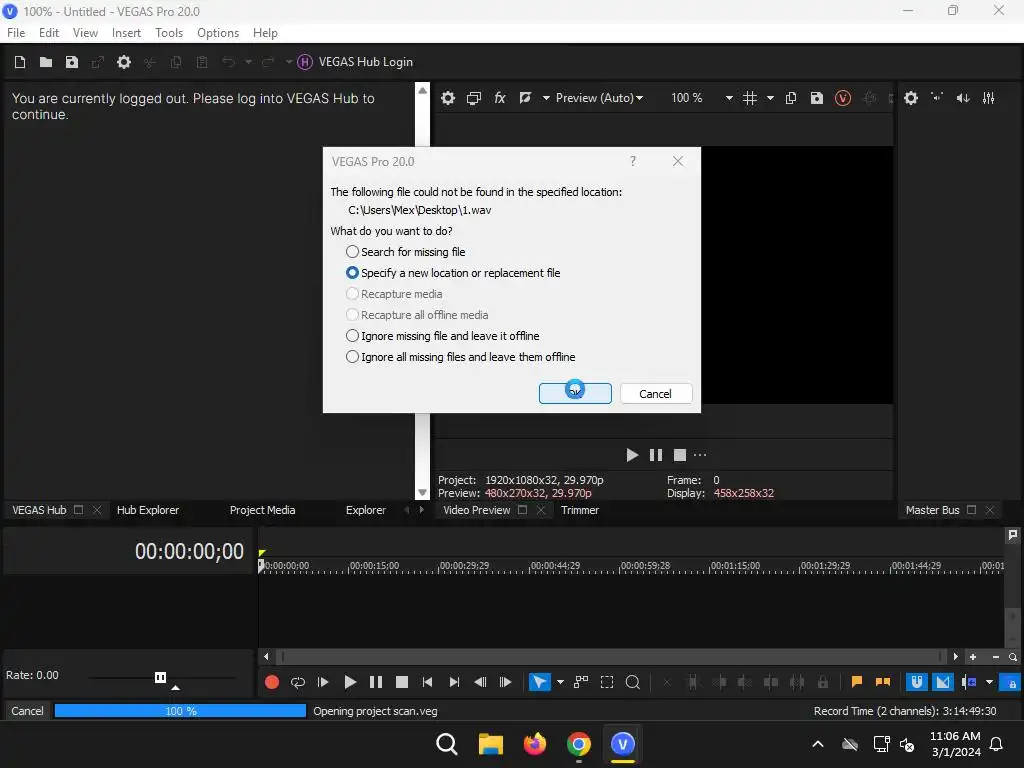Expand the grid overlay options arrow

[x=771, y=98]
